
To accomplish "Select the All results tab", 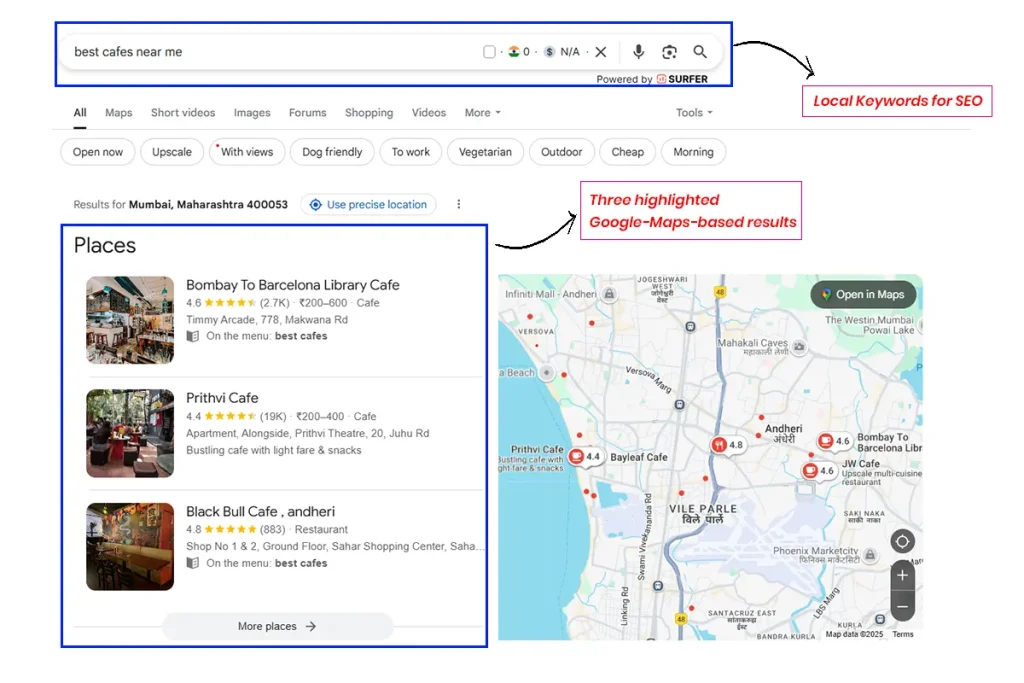I will tap(80, 113).
